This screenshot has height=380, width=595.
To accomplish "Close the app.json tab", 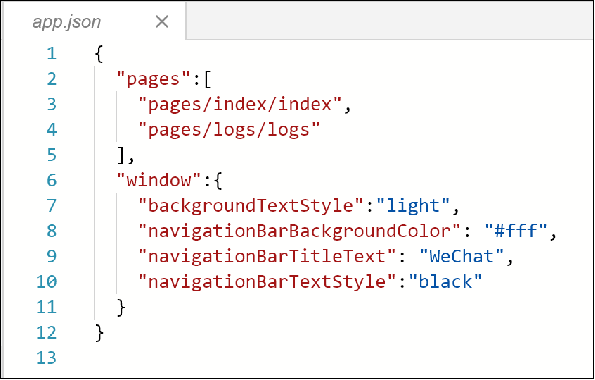I will (x=162, y=22).
